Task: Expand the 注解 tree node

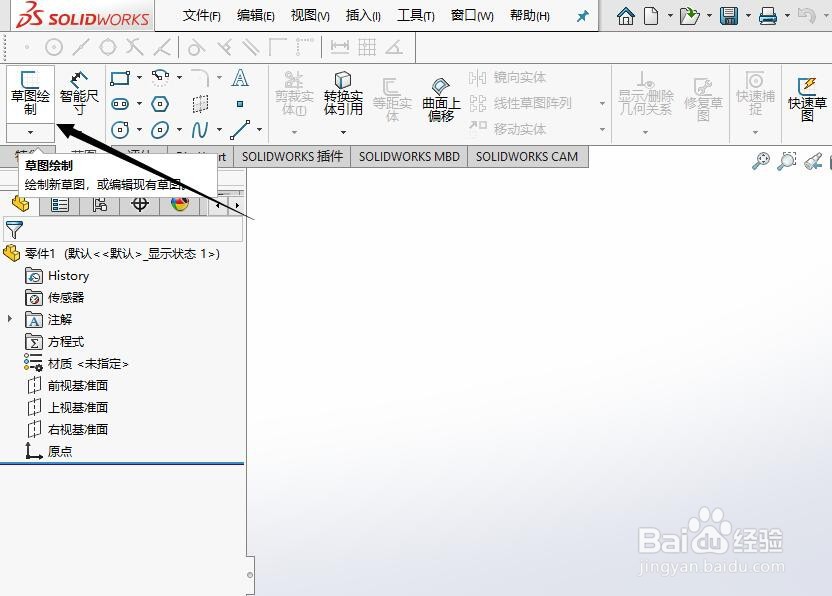Action: (10, 319)
